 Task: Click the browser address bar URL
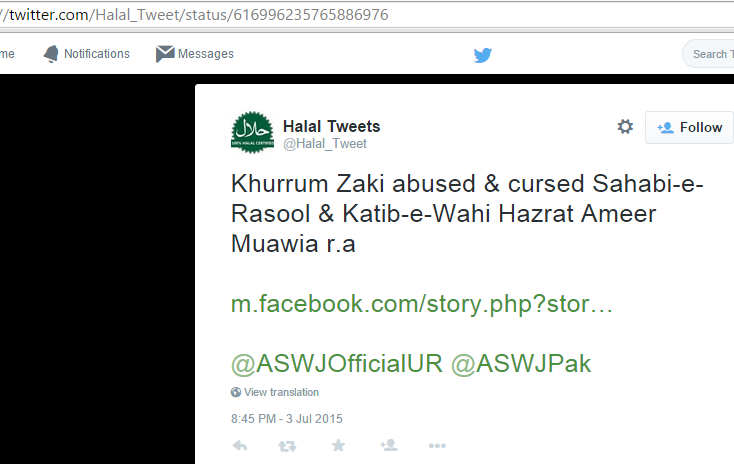tap(194, 15)
